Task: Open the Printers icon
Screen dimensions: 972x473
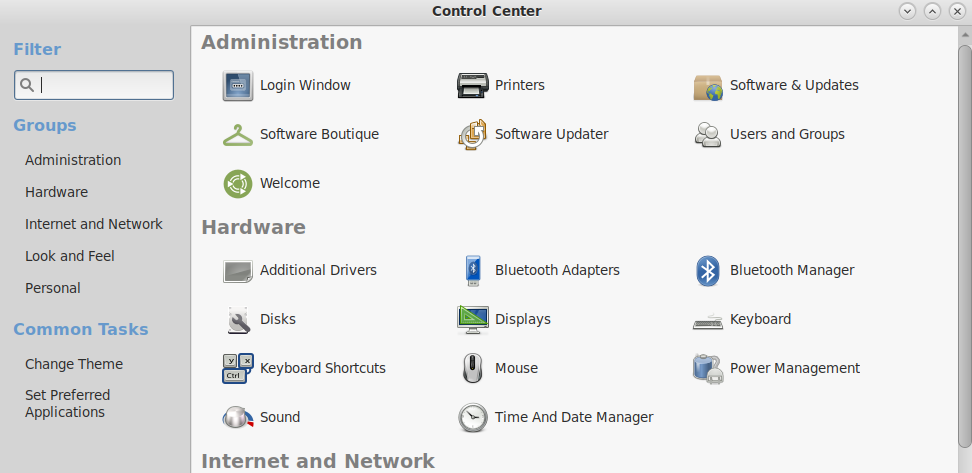Action: pos(472,86)
